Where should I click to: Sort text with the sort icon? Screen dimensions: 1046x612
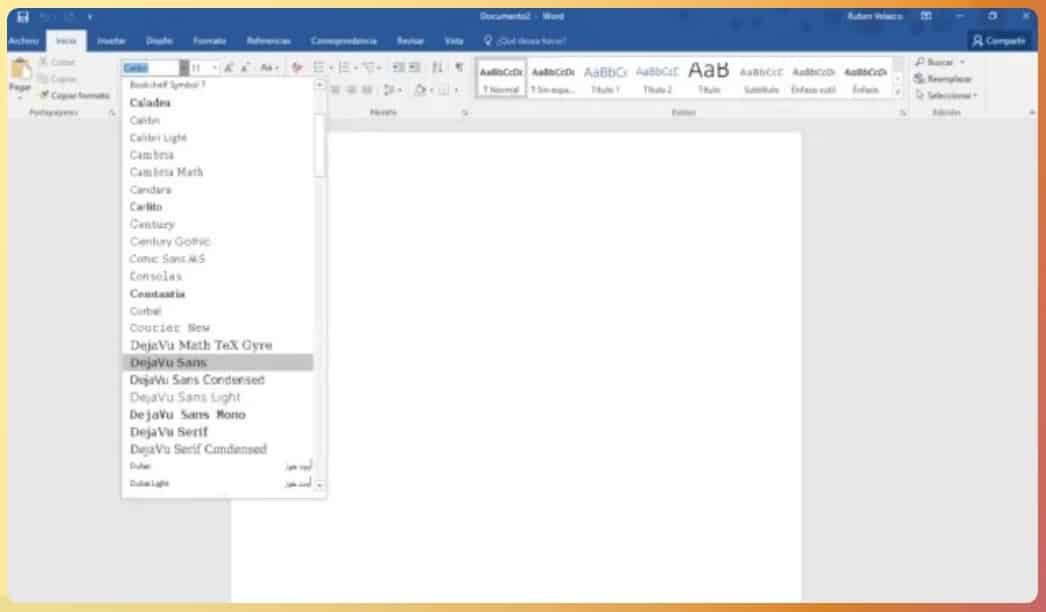click(437, 67)
